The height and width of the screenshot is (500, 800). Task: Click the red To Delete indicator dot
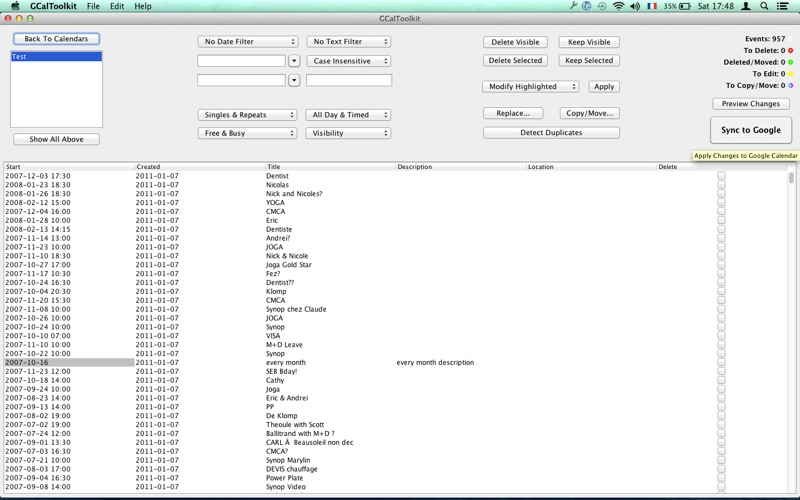(x=790, y=51)
